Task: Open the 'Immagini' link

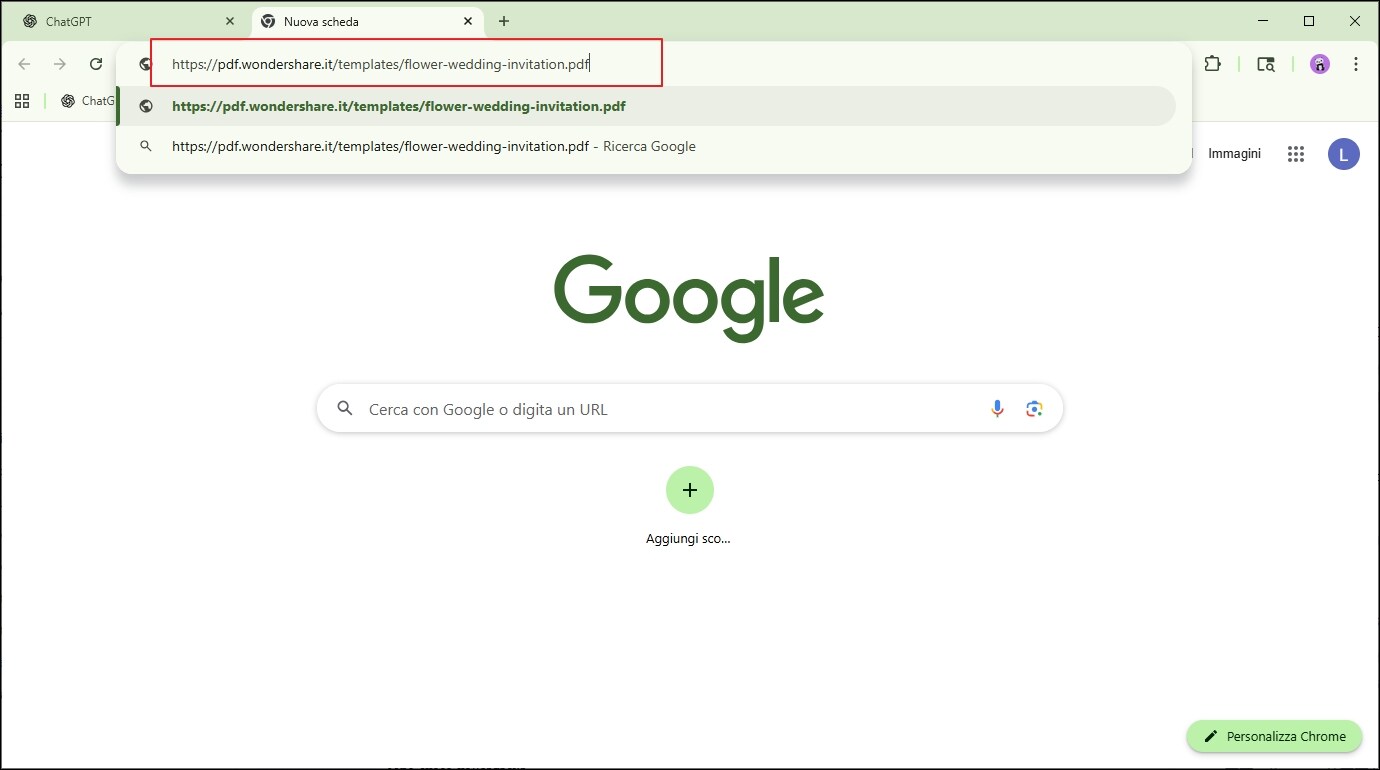Action: pos(1234,154)
